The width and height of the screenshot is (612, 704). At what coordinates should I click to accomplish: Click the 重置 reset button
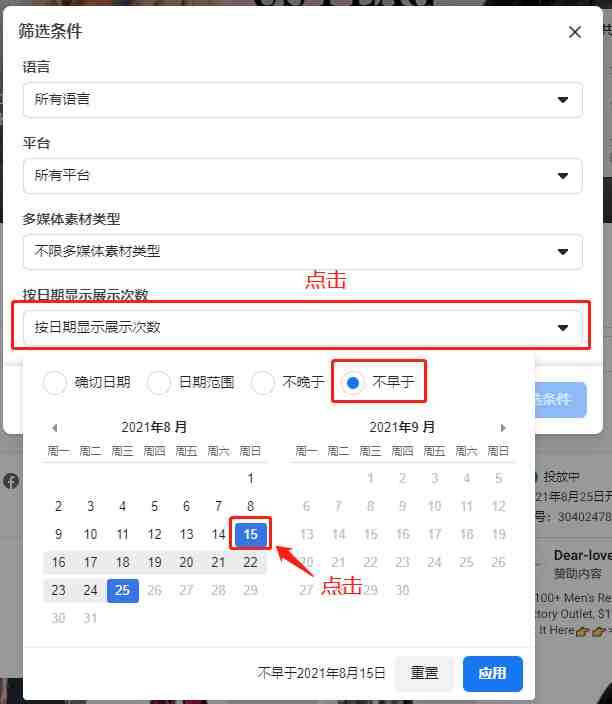pyautogui.click(x=424, y=673)
